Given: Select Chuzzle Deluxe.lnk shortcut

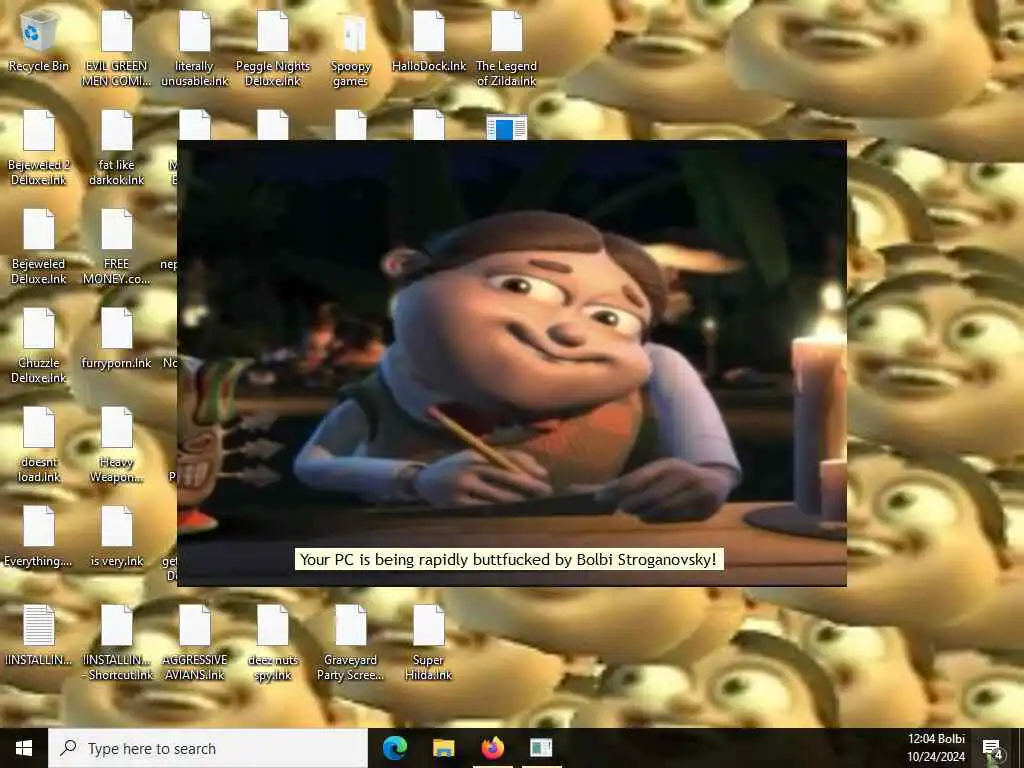Looking at the screenshot, I should (x=39, y=347).
